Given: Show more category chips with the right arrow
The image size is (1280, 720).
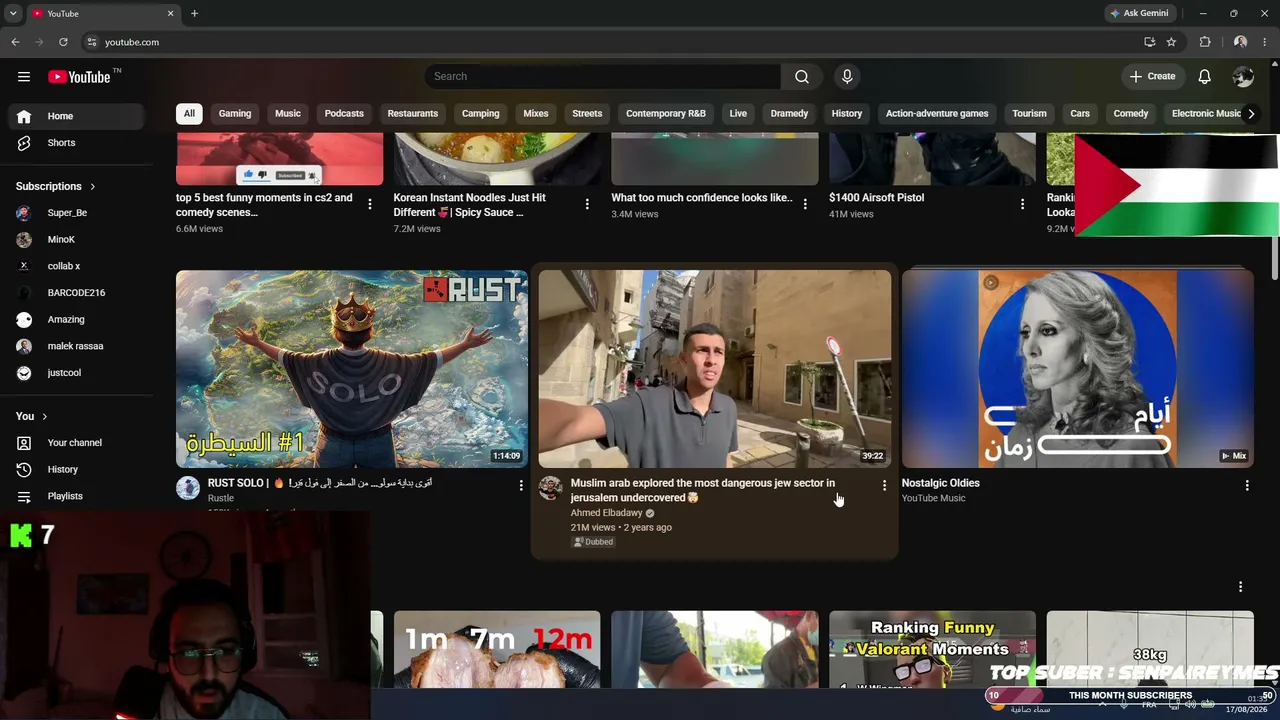Looking at the screenshot, I should point(1250,114).
